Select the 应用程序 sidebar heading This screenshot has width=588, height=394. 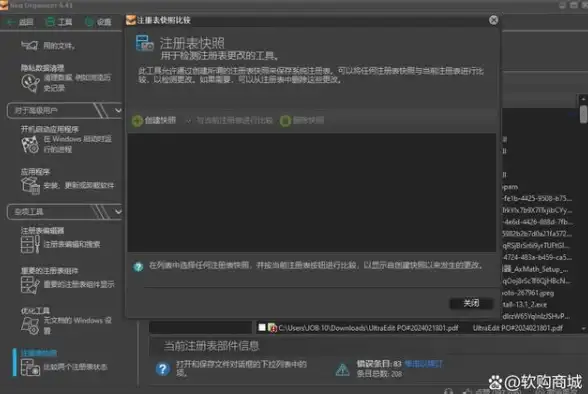(x=35, y=172)
